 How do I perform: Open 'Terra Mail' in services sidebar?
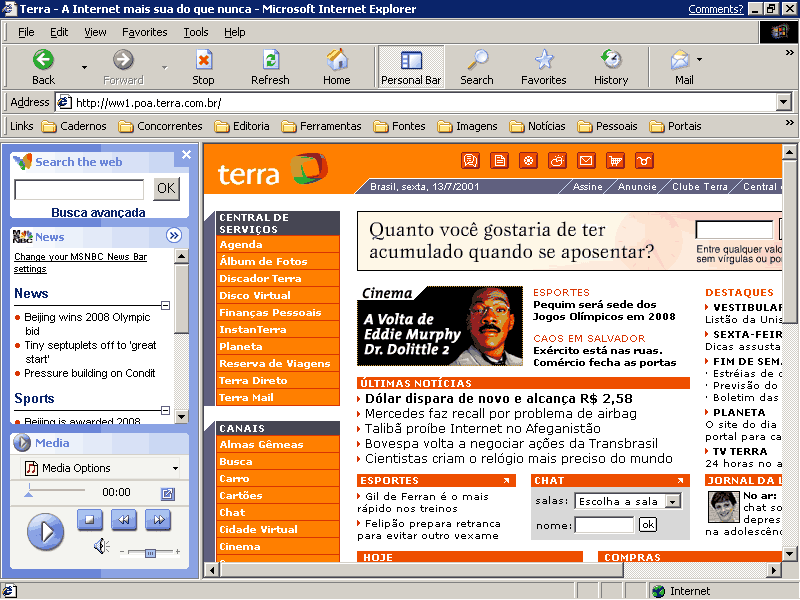click(246, 397)
